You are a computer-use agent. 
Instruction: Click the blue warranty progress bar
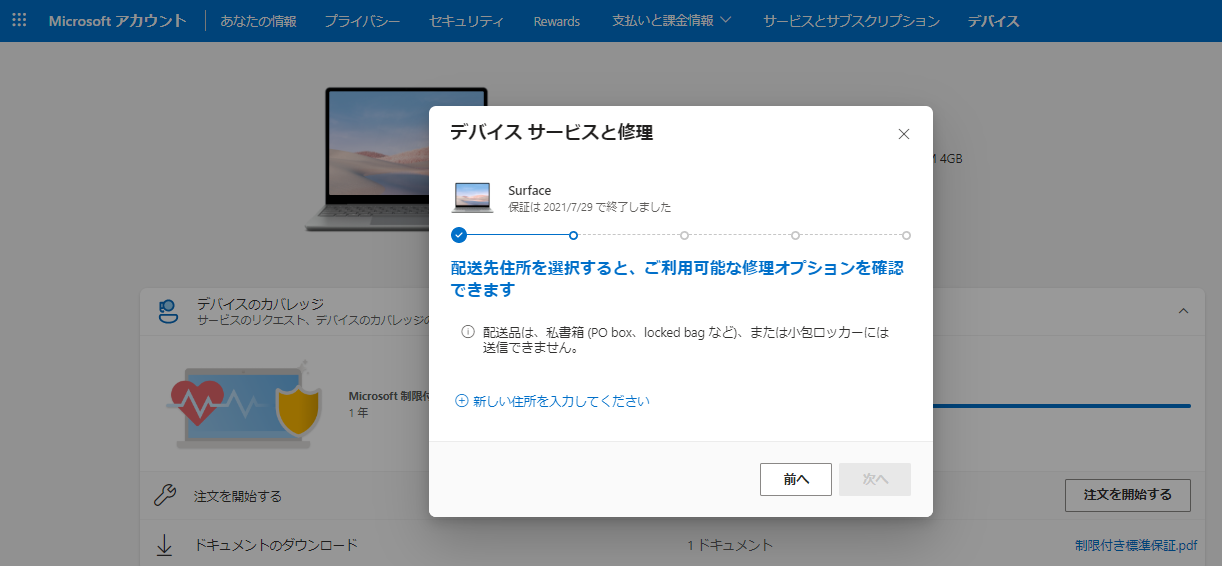(1061, 406)
